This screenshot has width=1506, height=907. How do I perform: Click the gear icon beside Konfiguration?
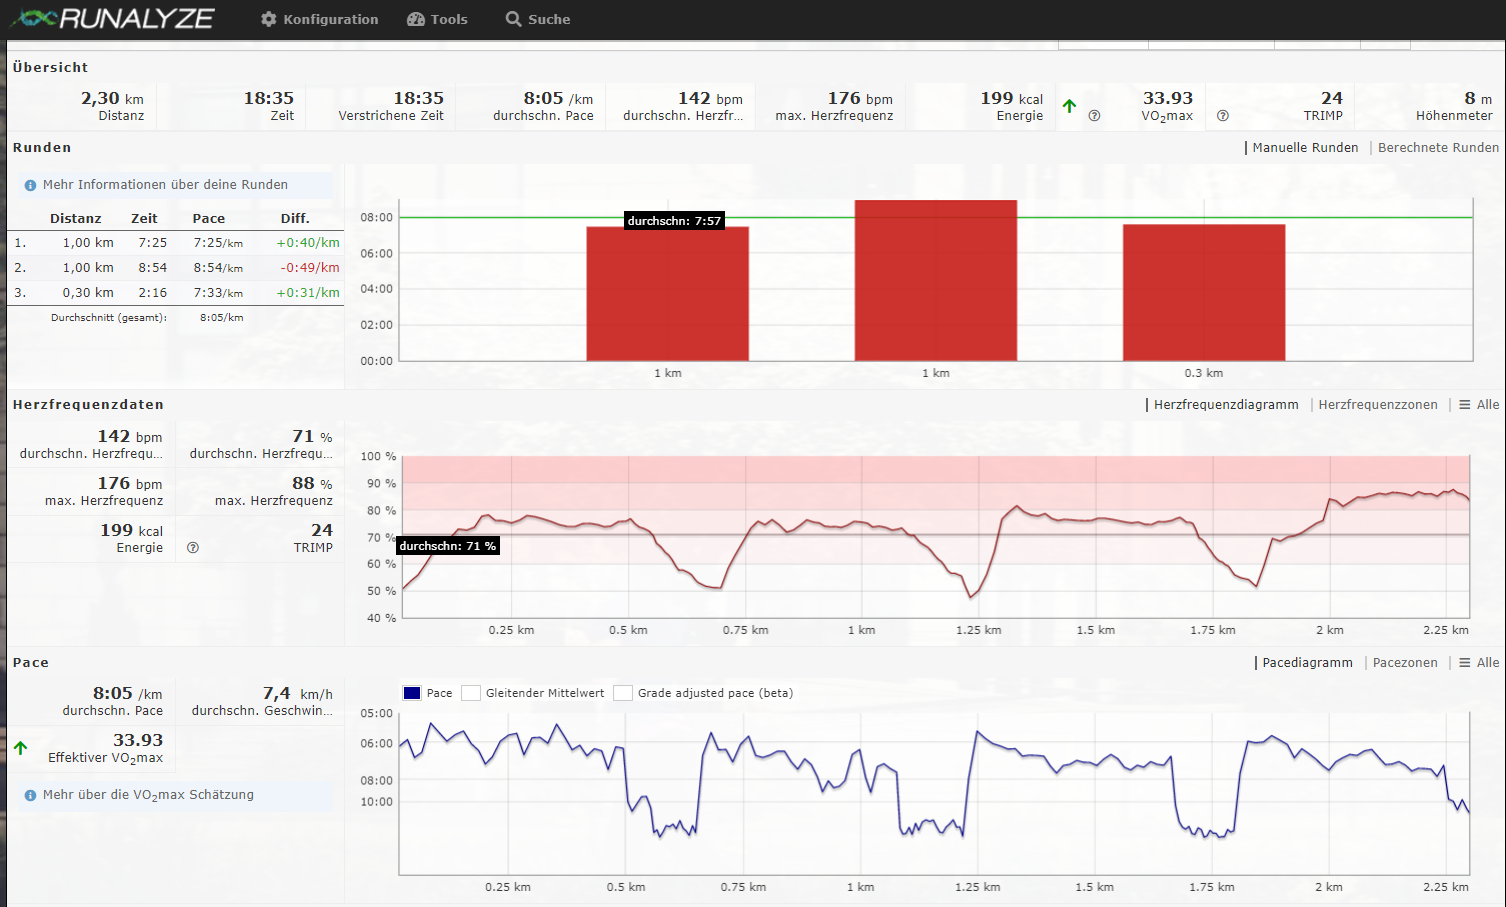point(268,19)
